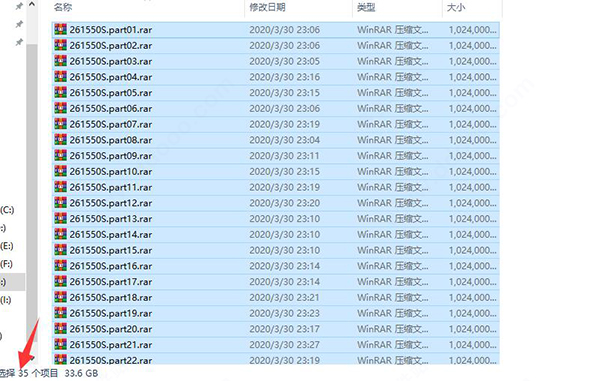Viewport: 600px width, 381px height.
Task: Select the 261550S.part03.rar file name
Action: [x=111, y=61]
